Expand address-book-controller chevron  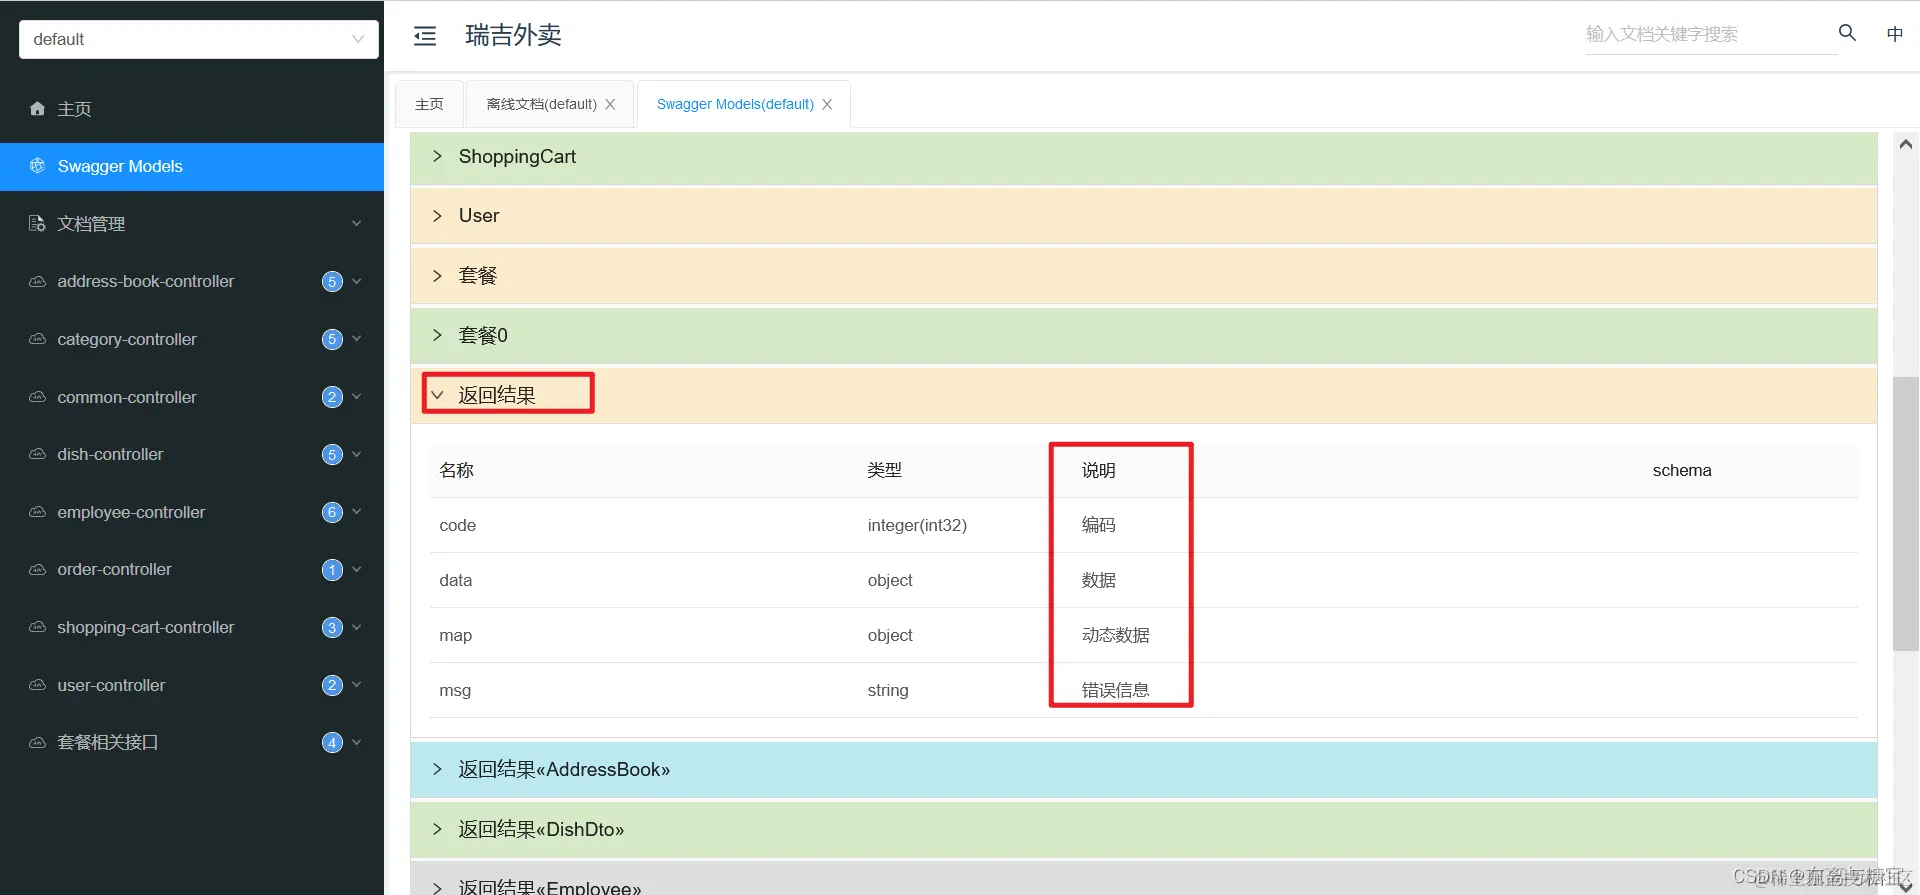(x=357, y=281)
